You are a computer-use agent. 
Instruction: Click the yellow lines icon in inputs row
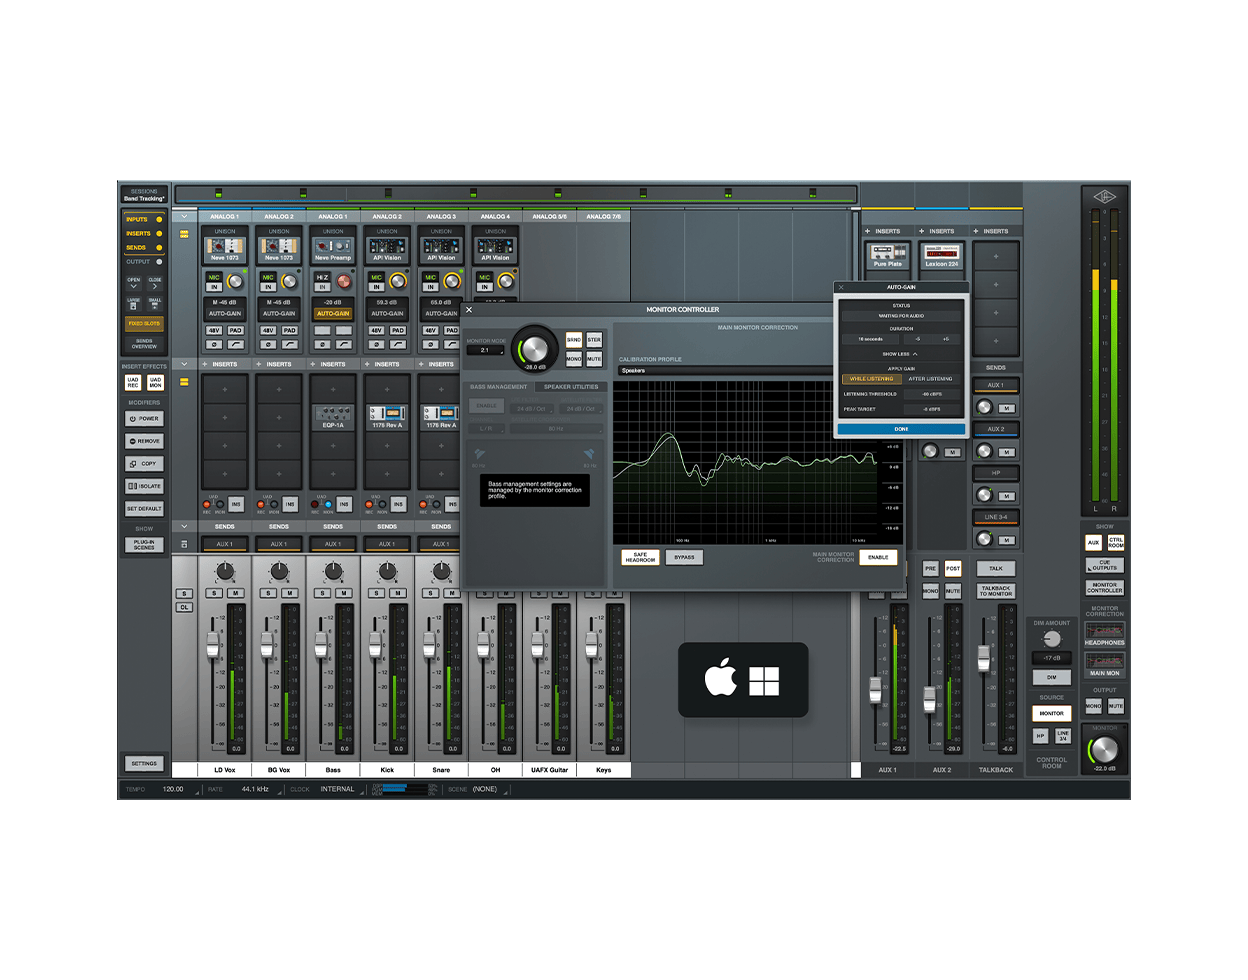[184, 234]
